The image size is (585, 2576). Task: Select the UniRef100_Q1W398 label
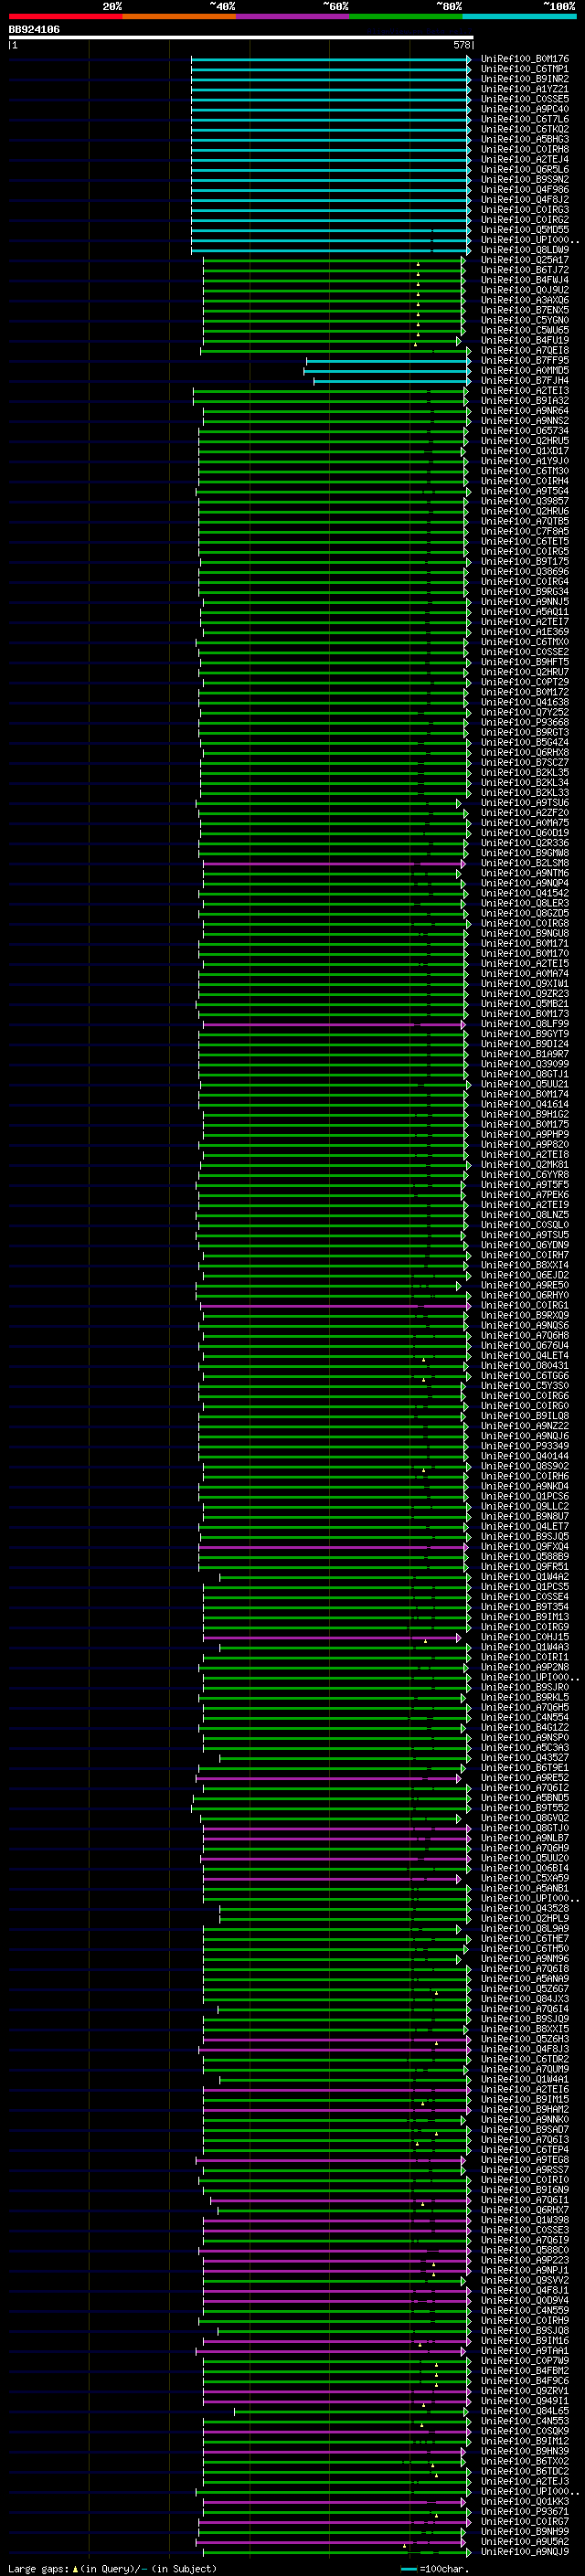[524, 2220]
